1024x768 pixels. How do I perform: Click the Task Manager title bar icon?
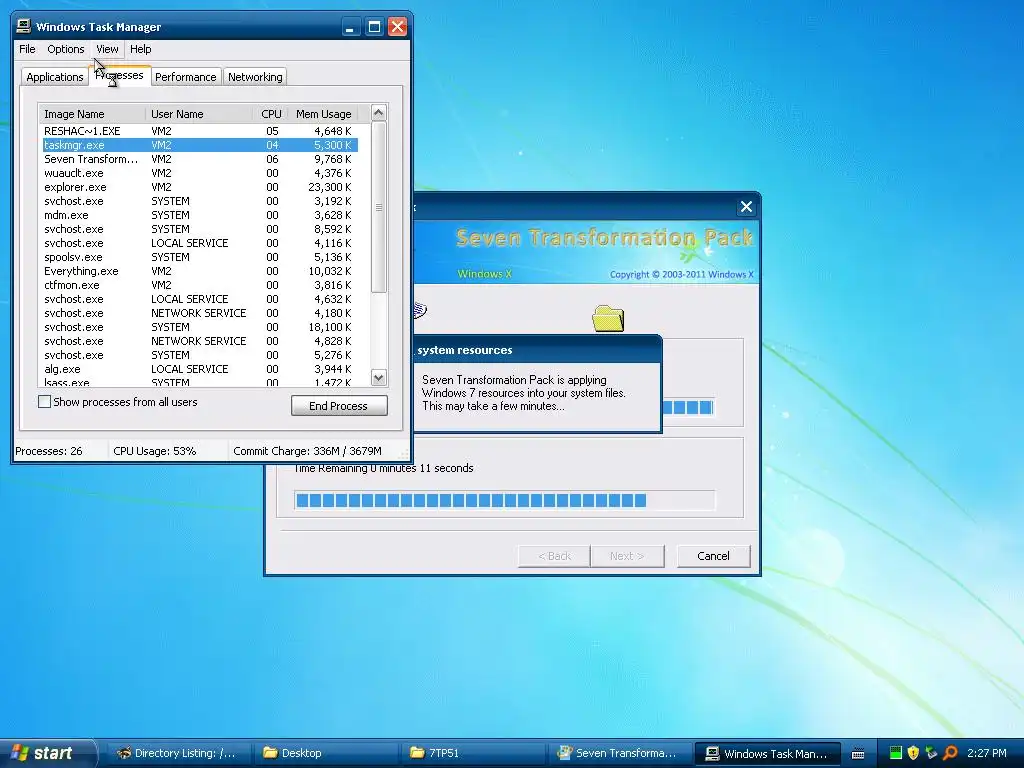[24, 26]
